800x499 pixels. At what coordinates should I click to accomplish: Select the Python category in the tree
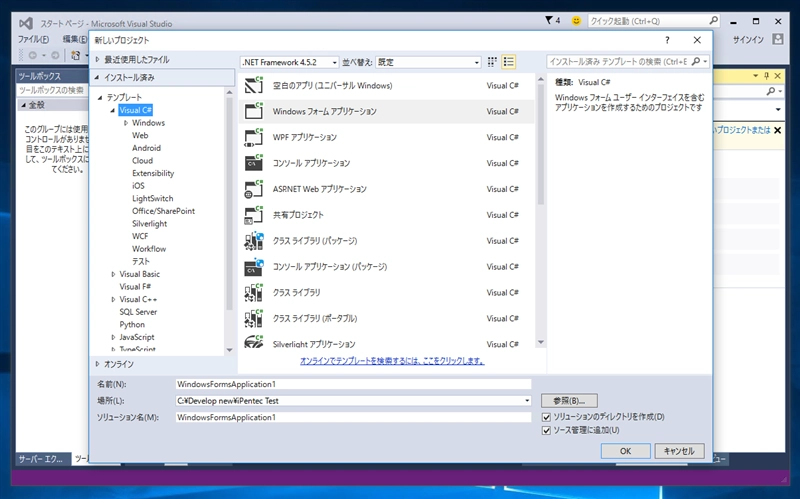132,325
